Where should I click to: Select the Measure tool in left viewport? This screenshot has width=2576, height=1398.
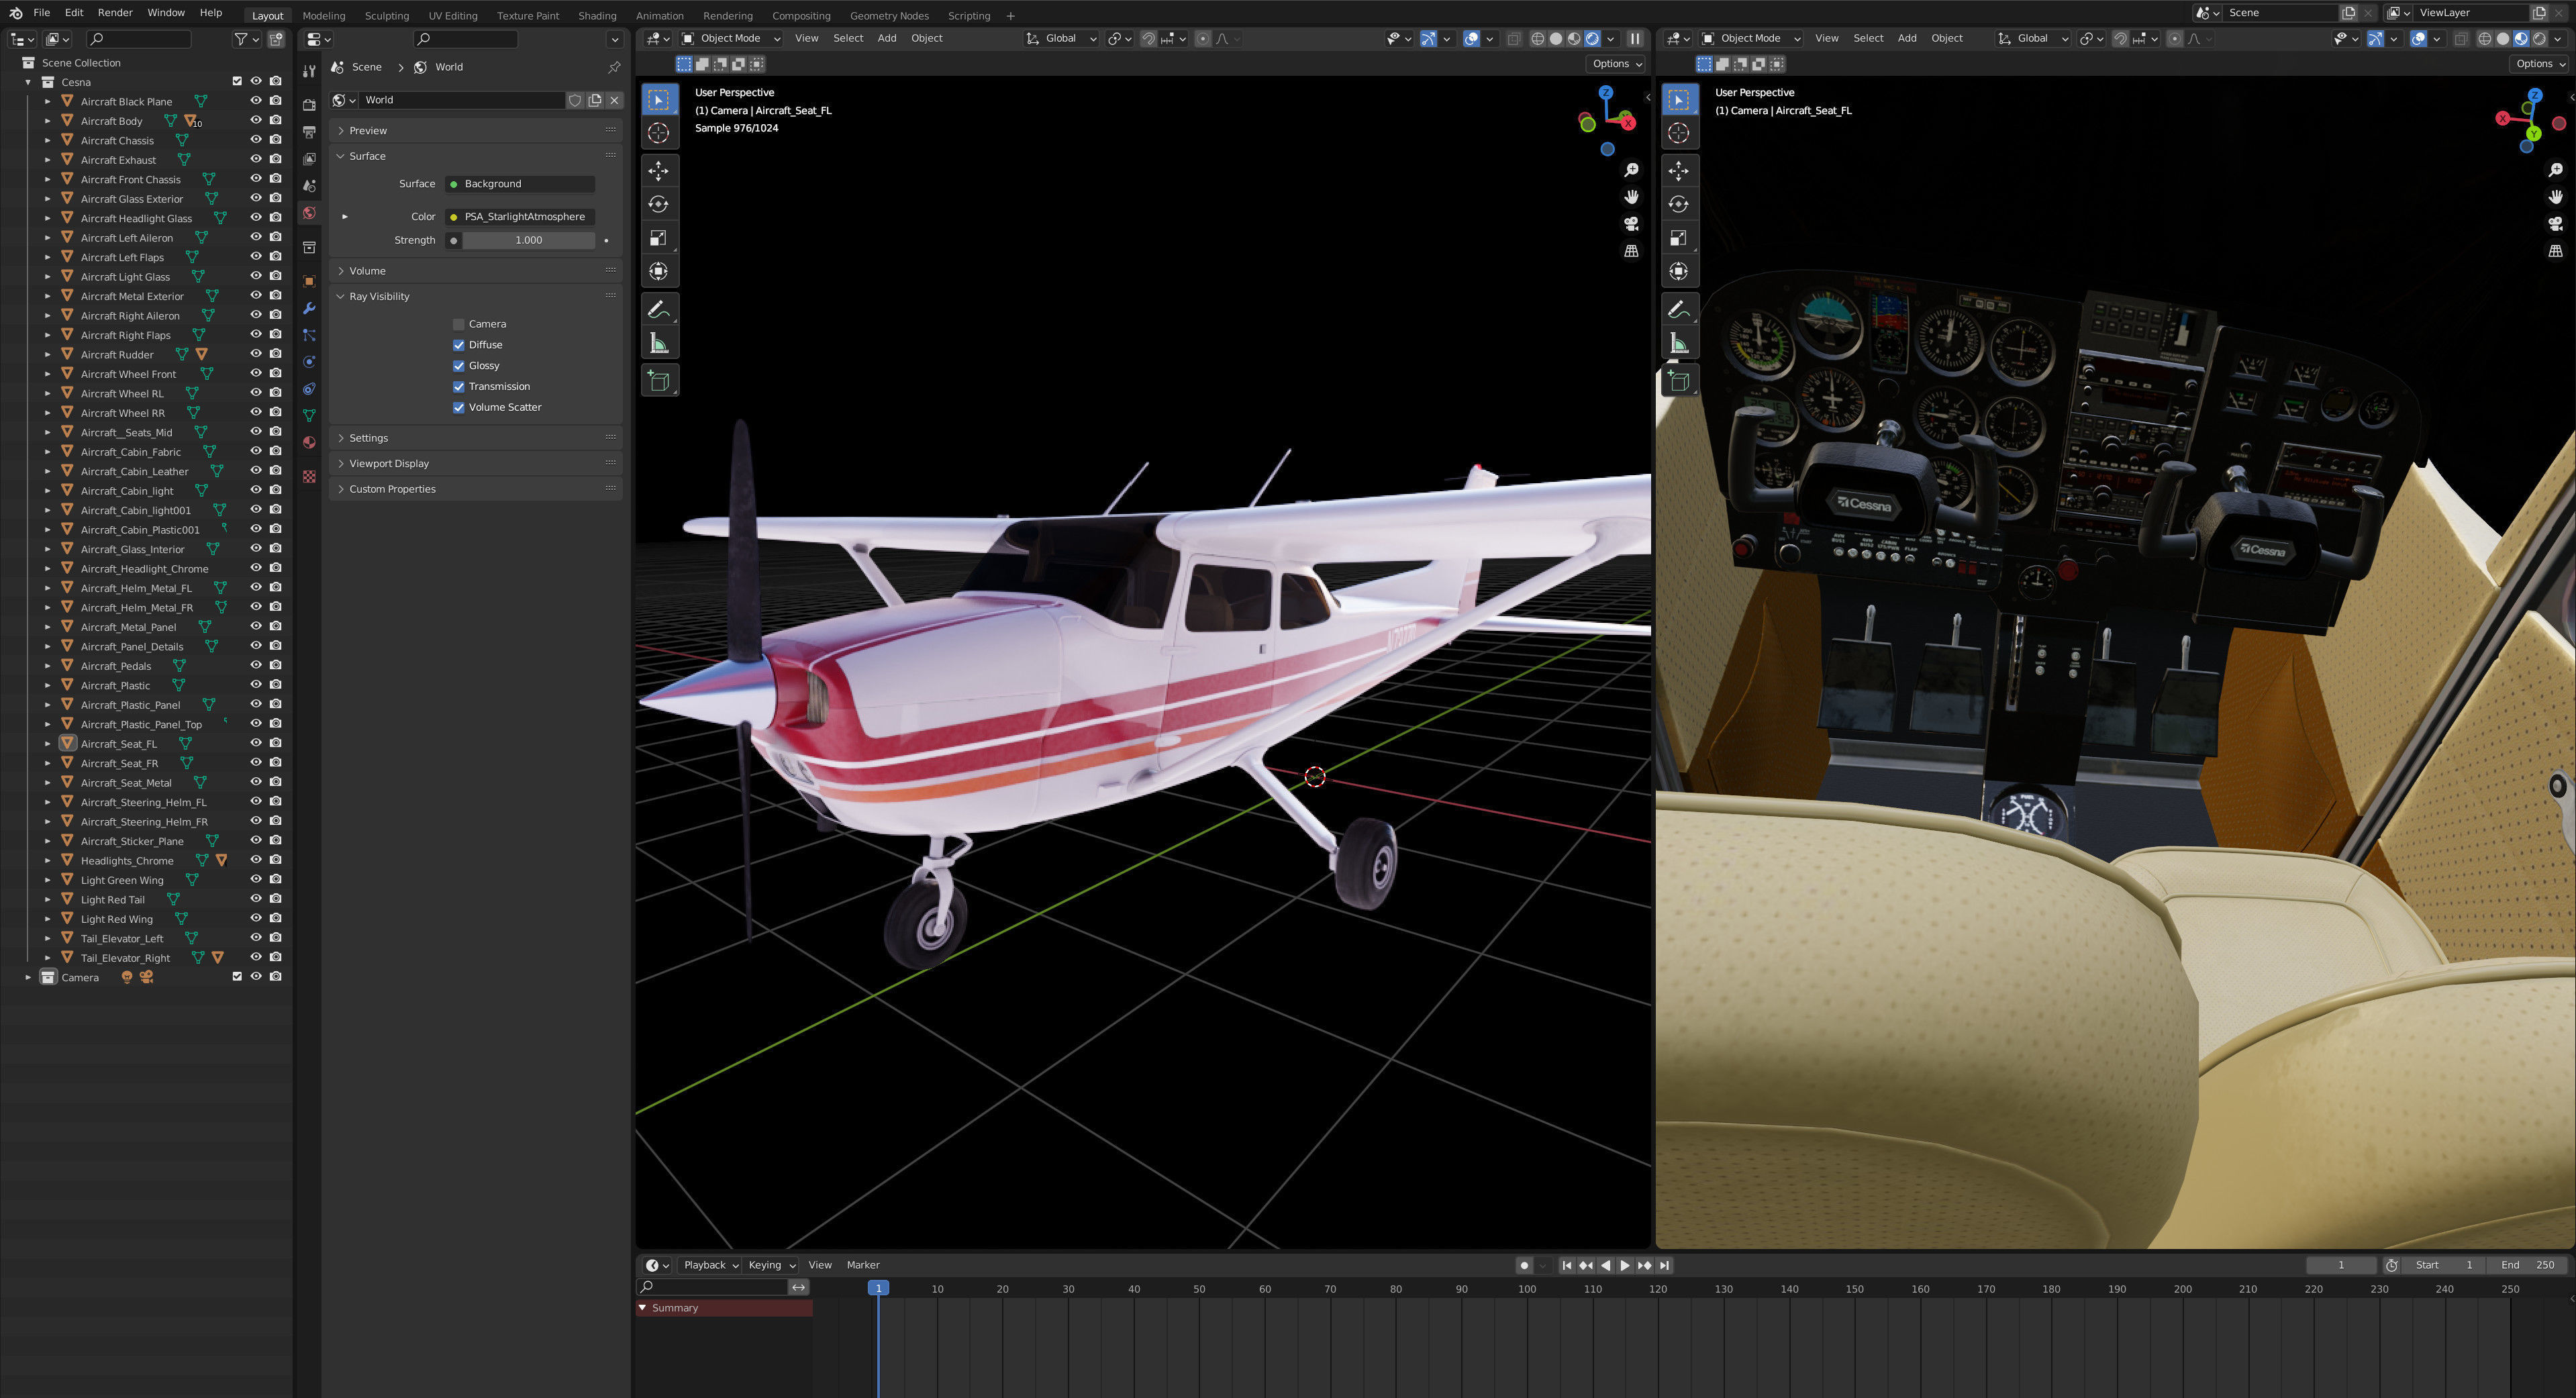tap(658, 344)
